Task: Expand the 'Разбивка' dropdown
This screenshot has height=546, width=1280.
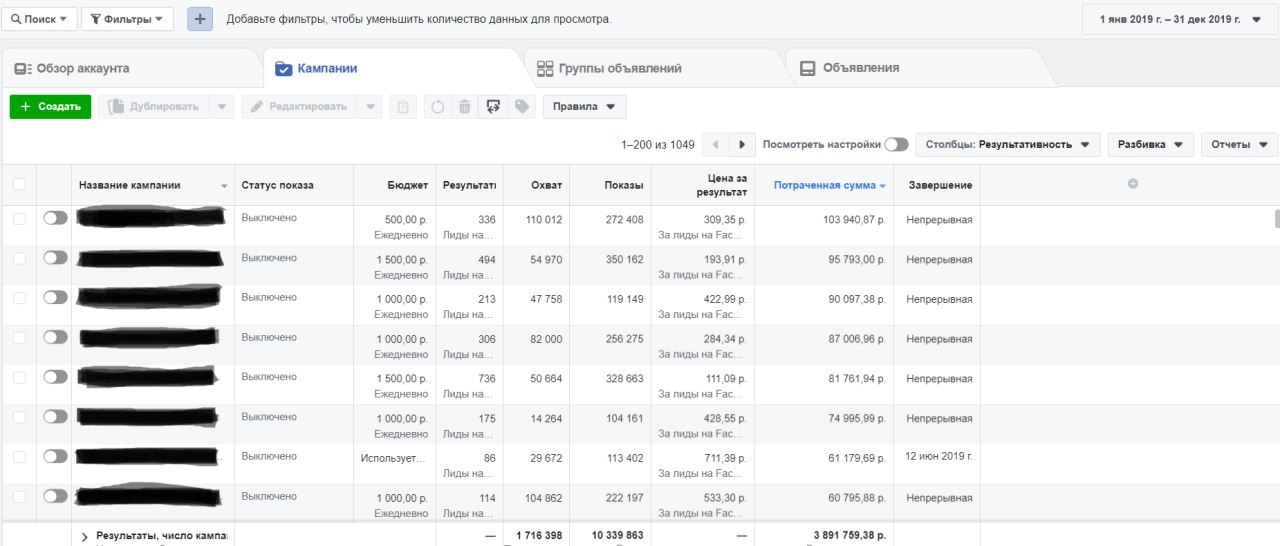Action: tap(1150, 145)
